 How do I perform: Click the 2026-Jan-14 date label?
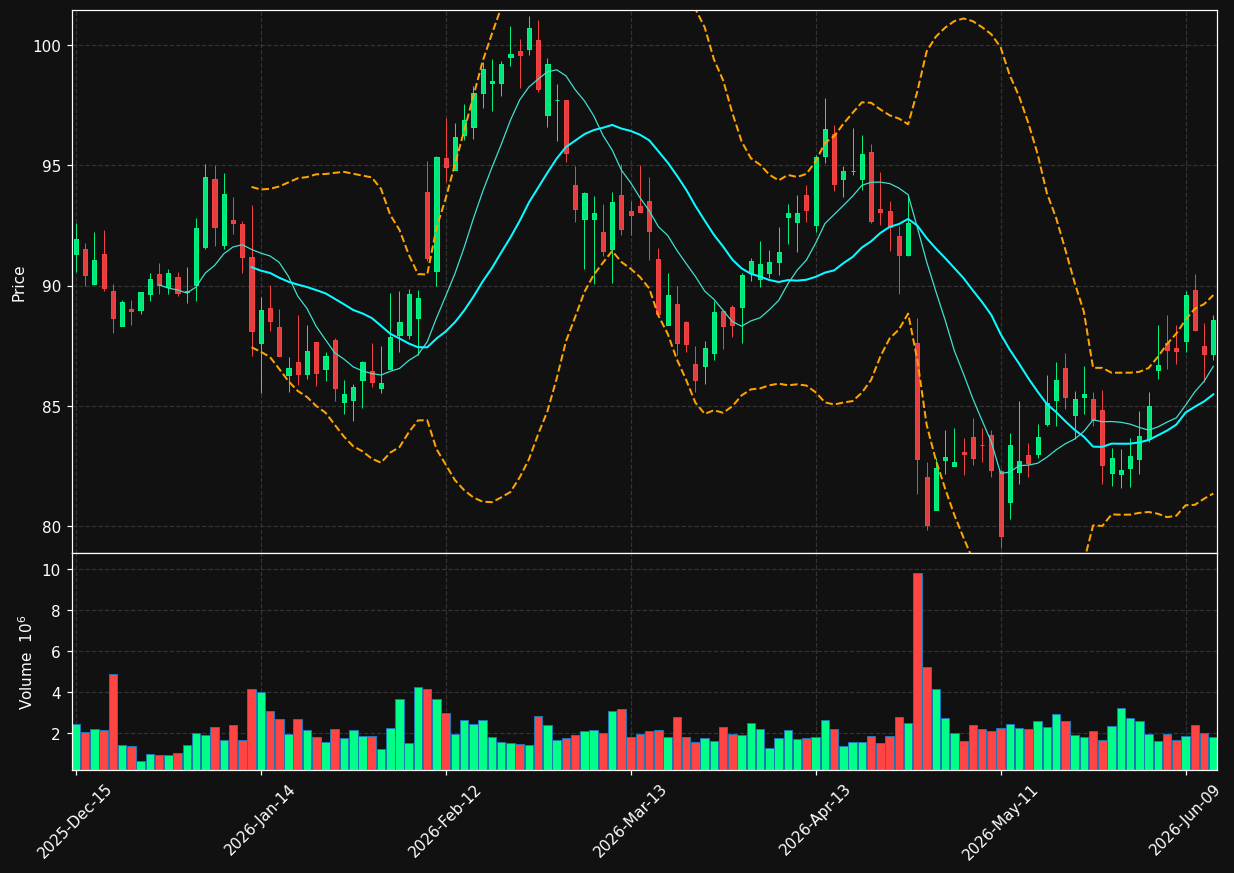pos(261,821)
